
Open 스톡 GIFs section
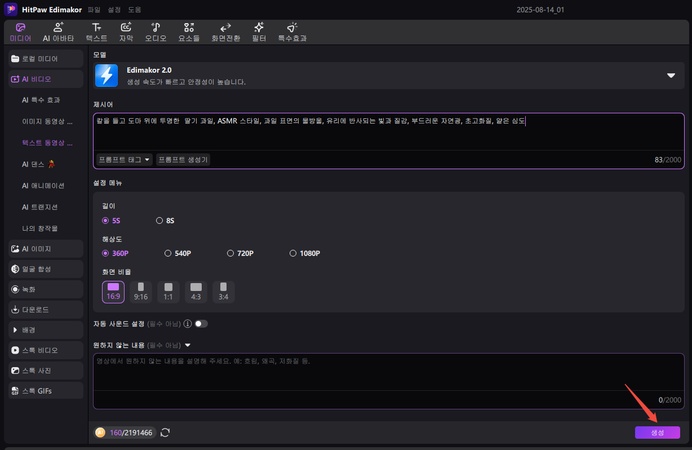coord(45,391)
